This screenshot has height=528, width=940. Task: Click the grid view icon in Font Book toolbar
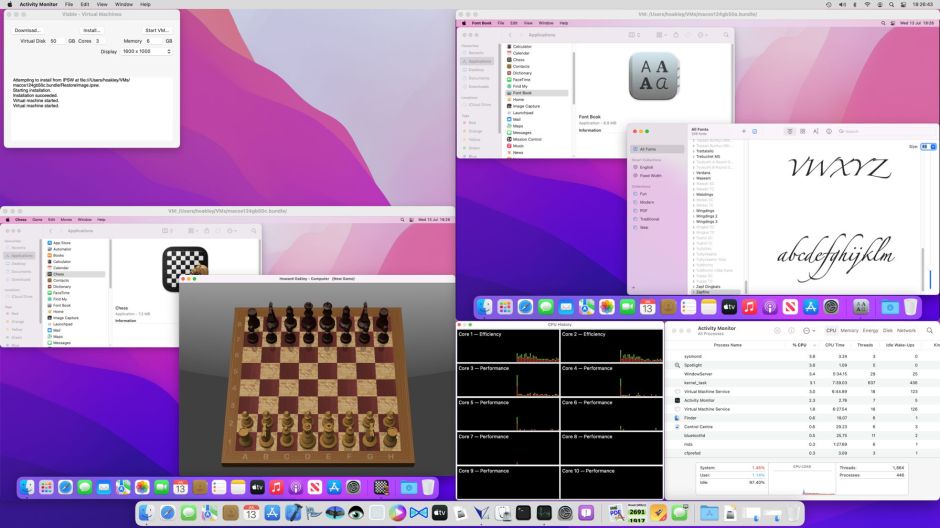pos(803,131)
